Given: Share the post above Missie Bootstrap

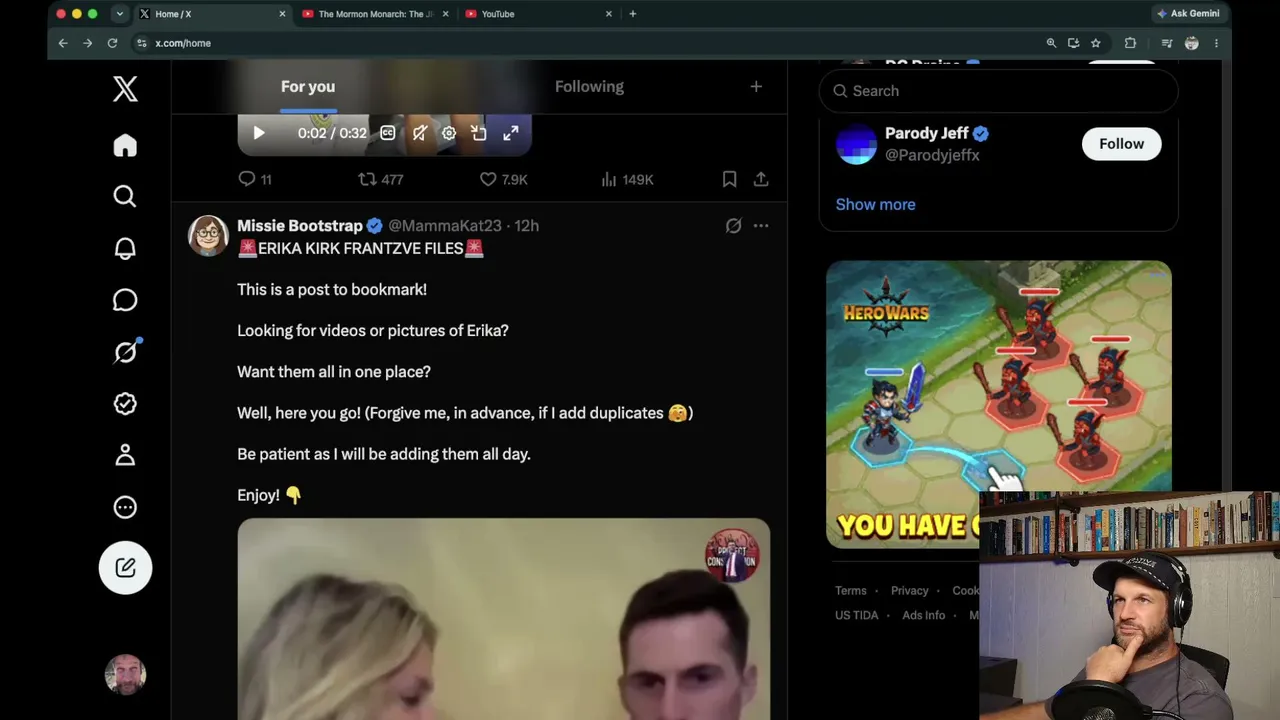Looking at the screenshot, I should click(761, 180).
